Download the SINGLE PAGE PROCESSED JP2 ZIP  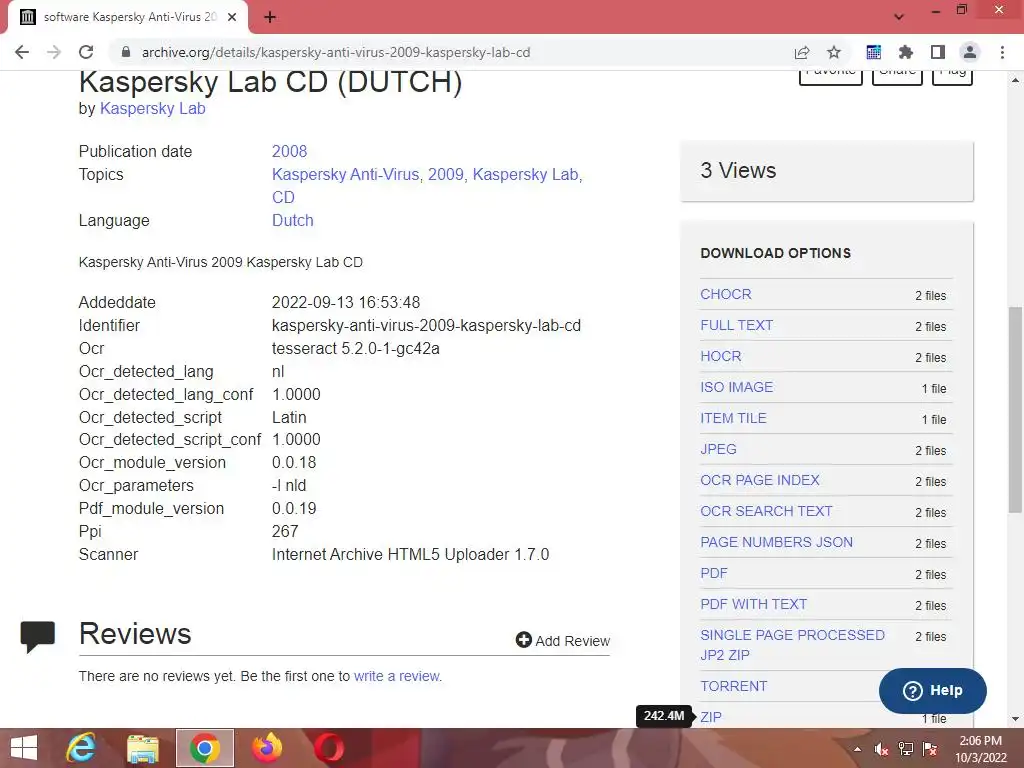coord(792,645)
